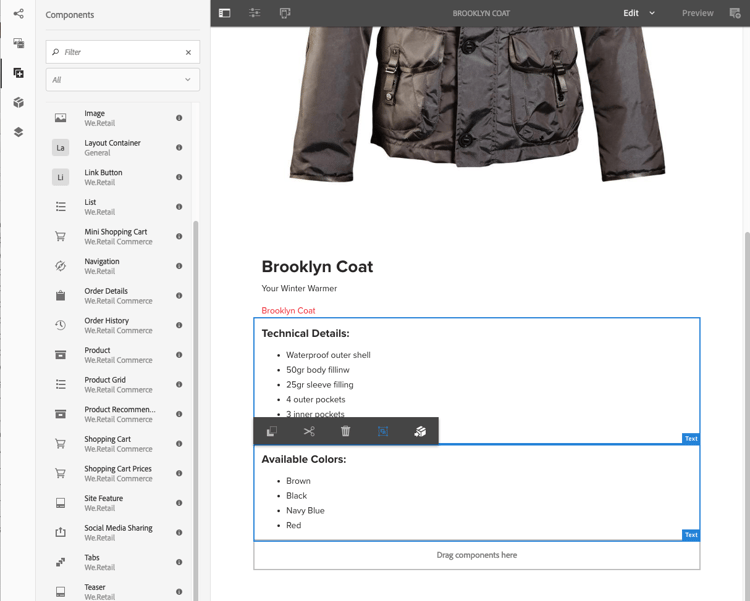Delete component with trash icon

point(345,431)
